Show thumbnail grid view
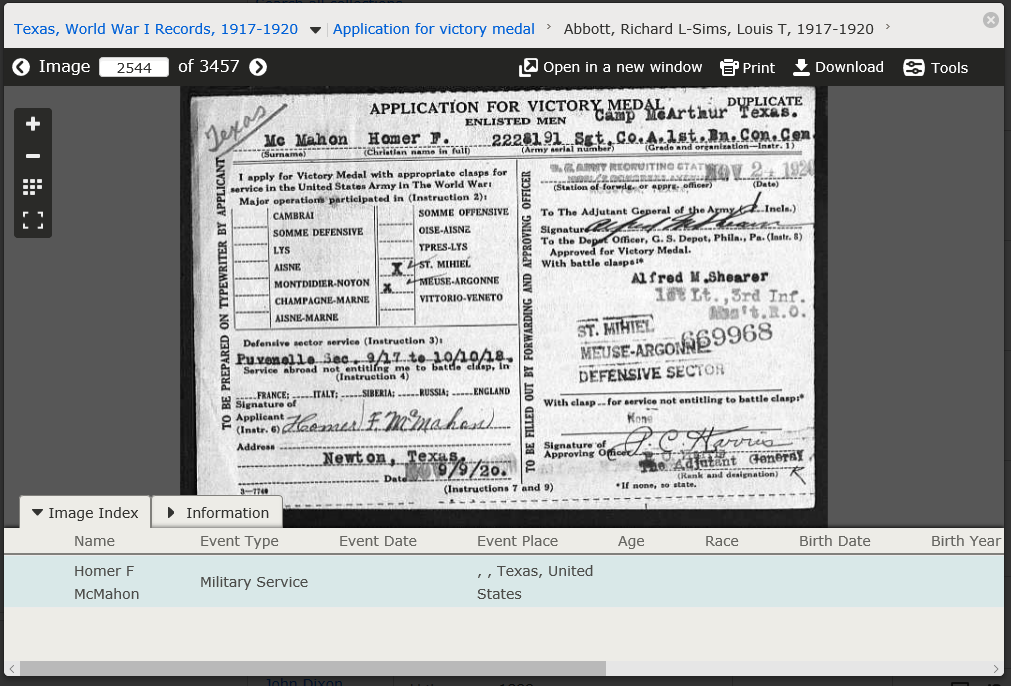The width and height of the screenshot is (1011, 686). coord(33,187)
